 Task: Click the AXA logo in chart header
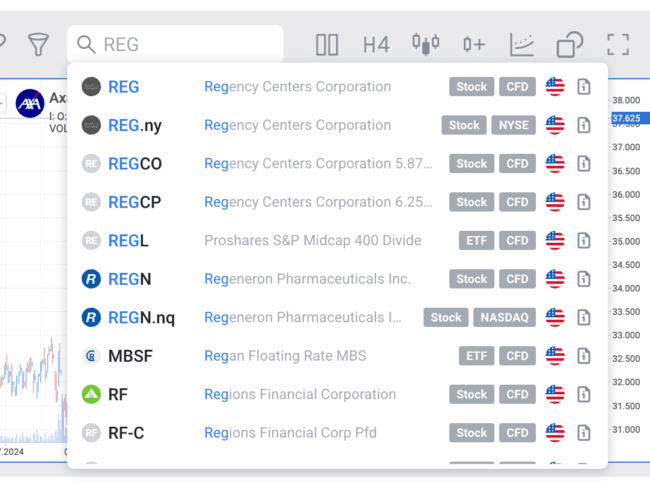pyautogui.click(x=30, y=104)
